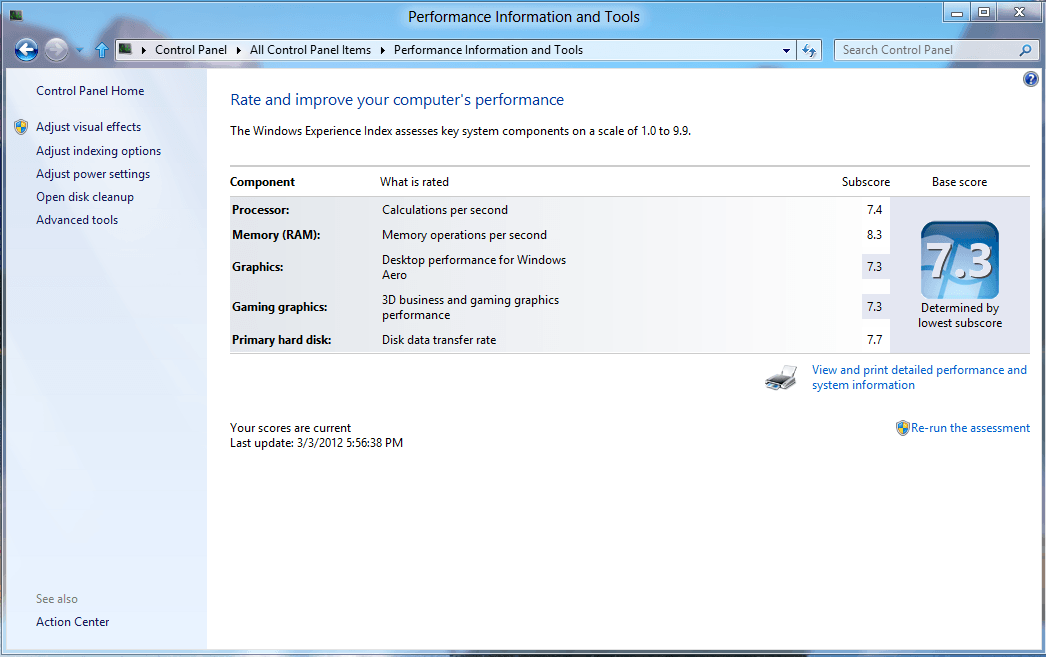The height and width of the screenshot is (657, 1046).
Task: Open Adjust indexing options
Action: (x=99, y=151)
